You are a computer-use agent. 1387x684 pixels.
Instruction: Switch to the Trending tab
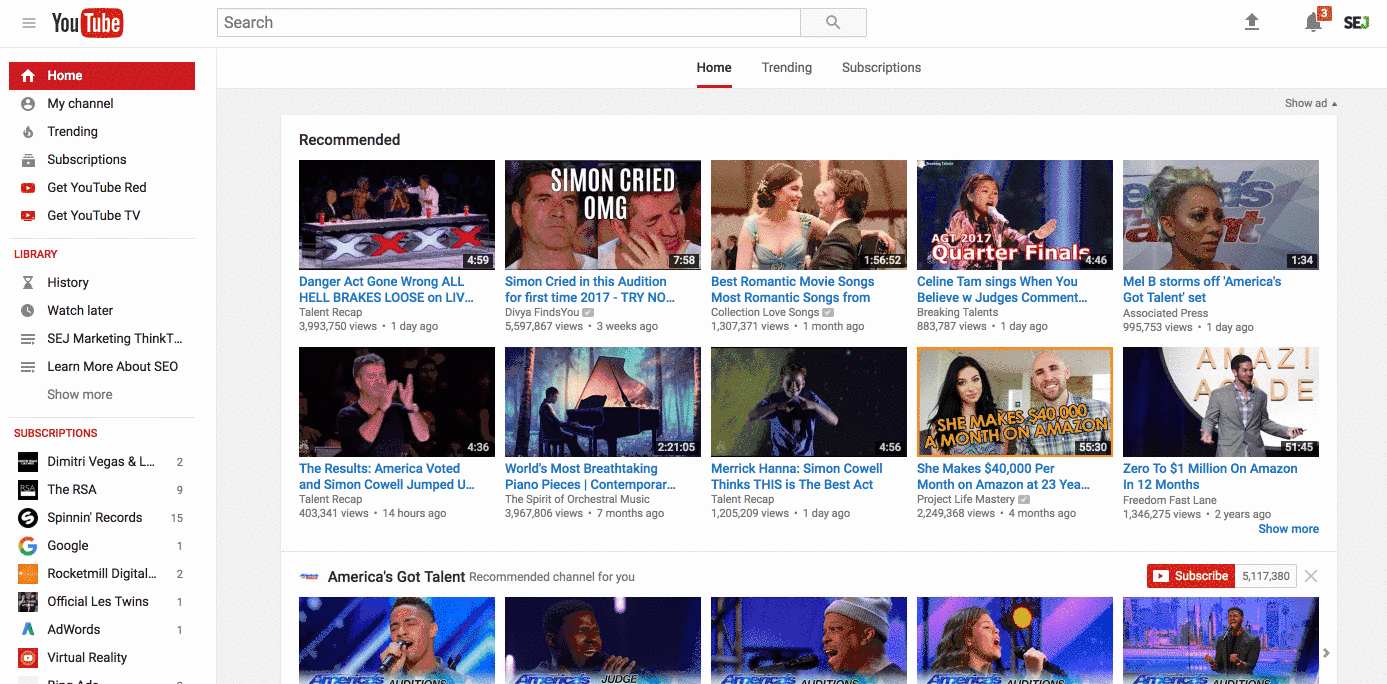pyautogui.click(x=787, y=68)
